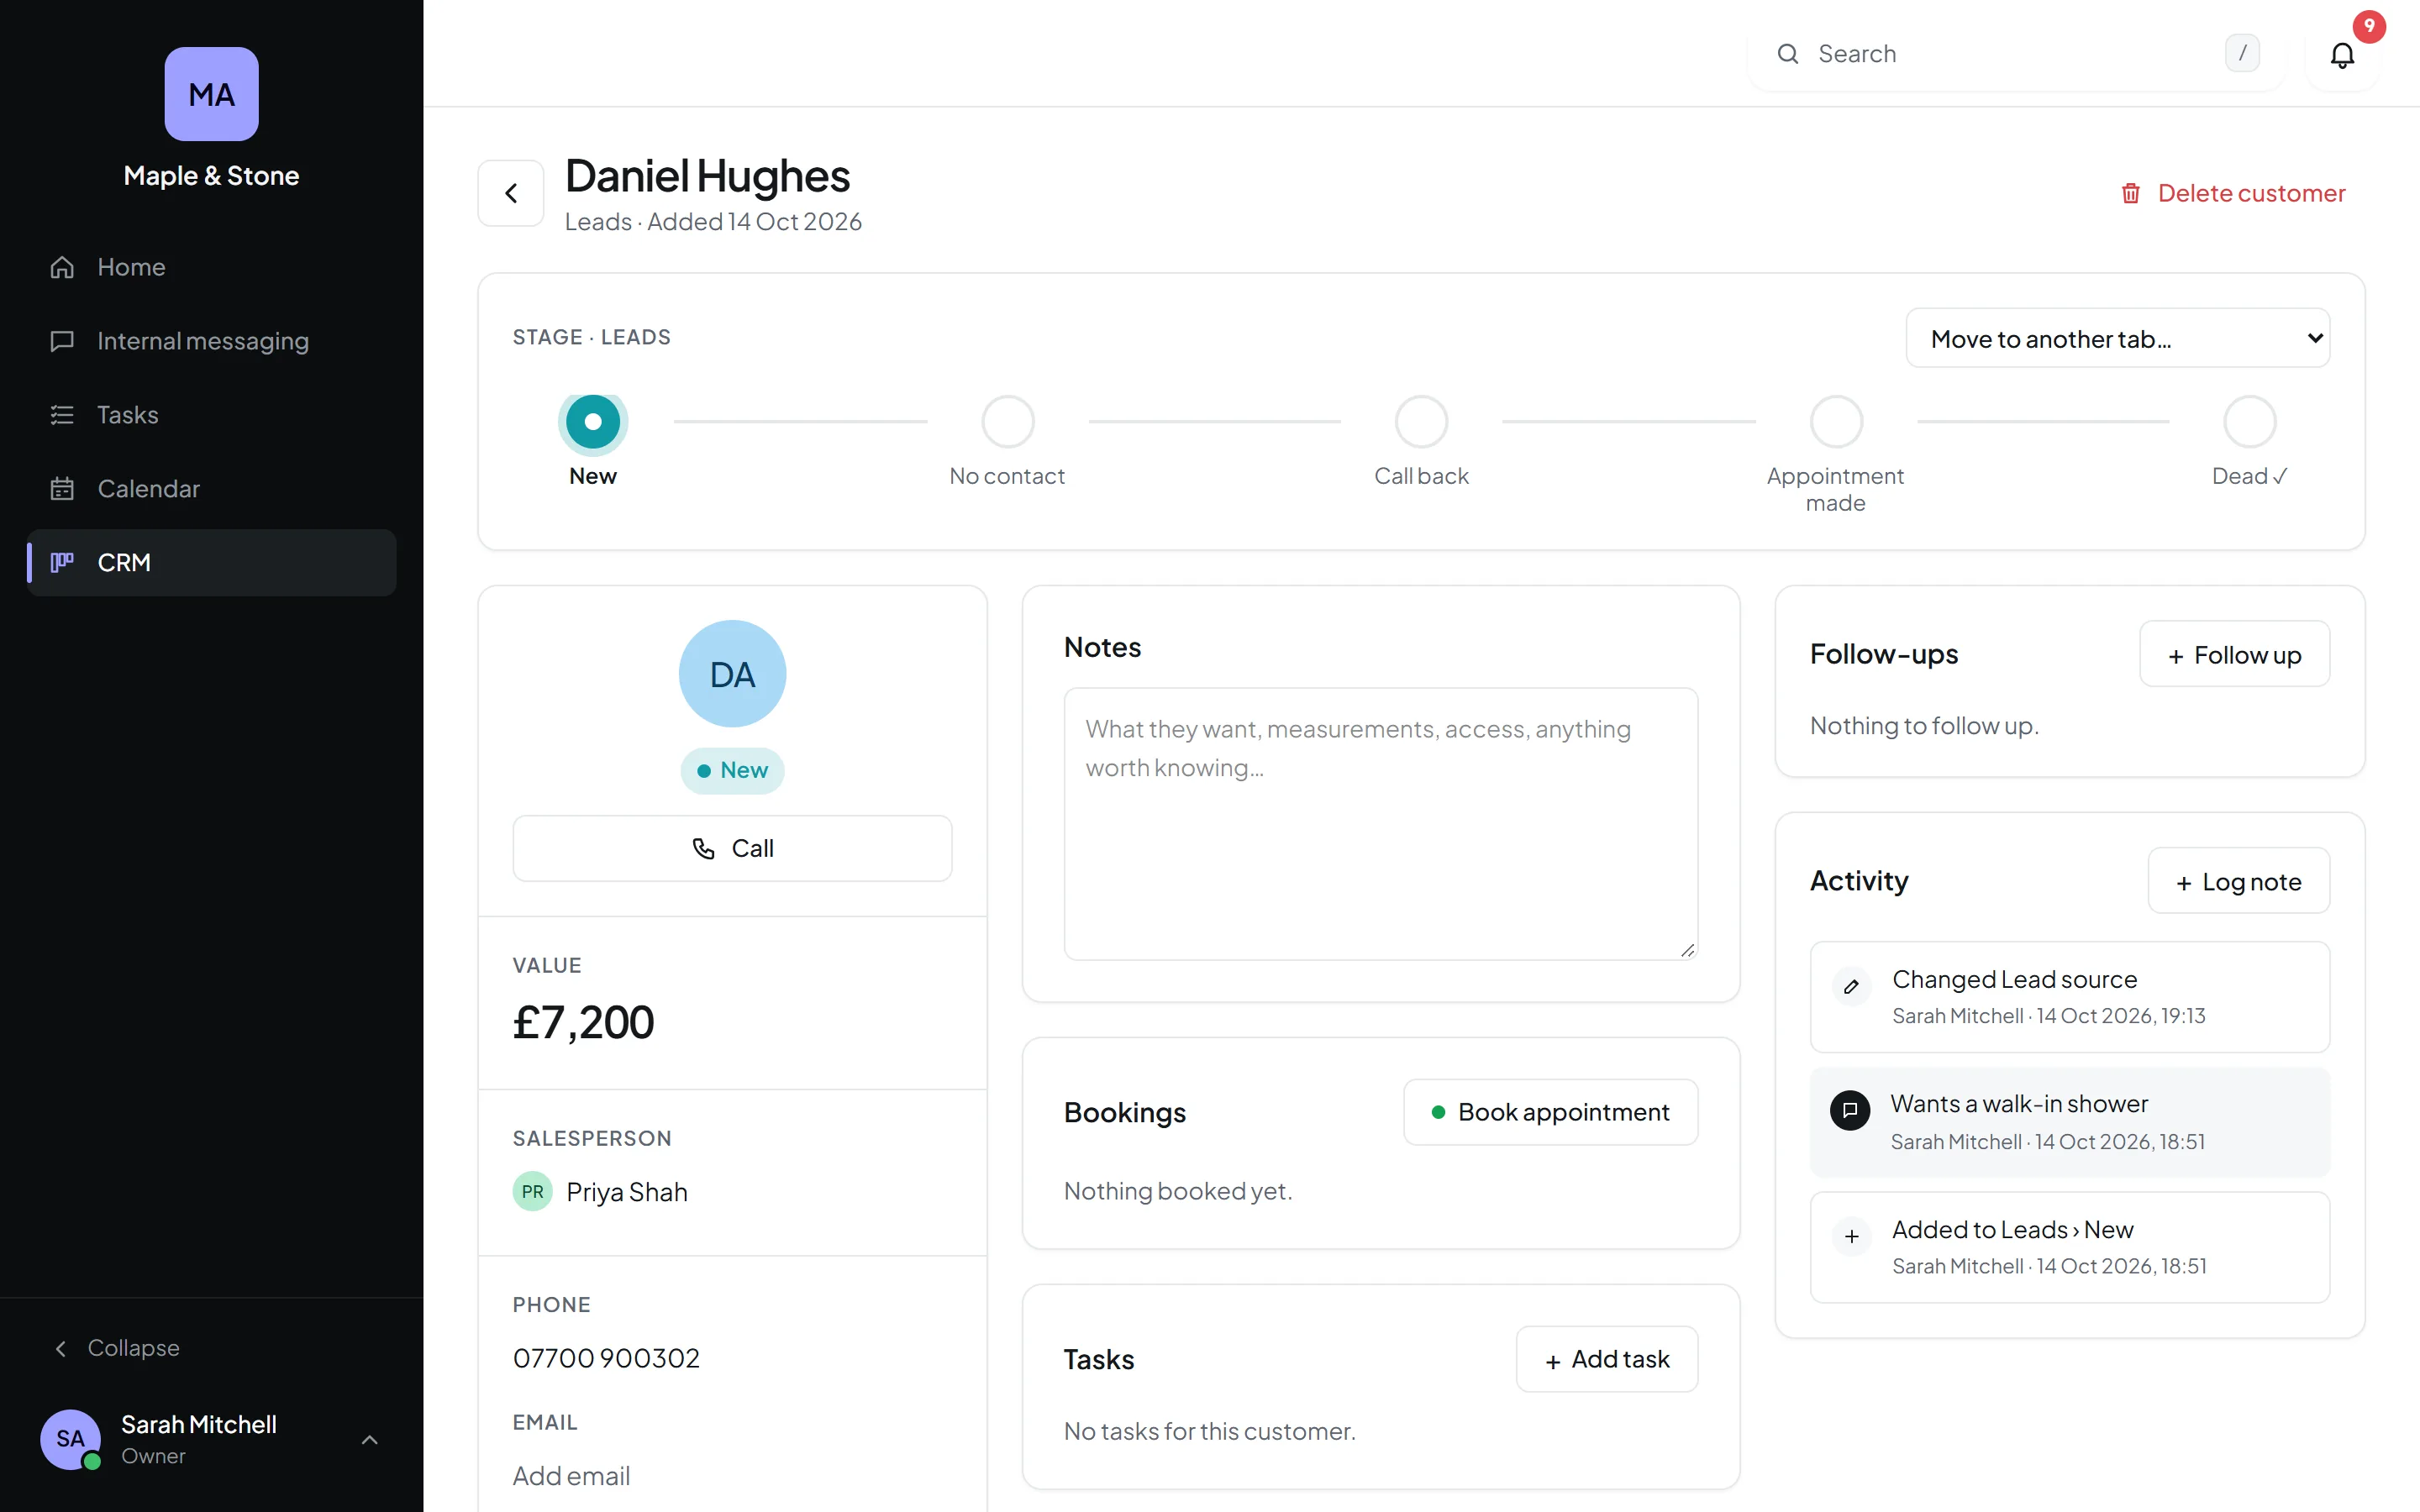Select the Appointment made stage circle
The height and width of the screenshot is (1512, 2420).
click(x=1836, y=422)
